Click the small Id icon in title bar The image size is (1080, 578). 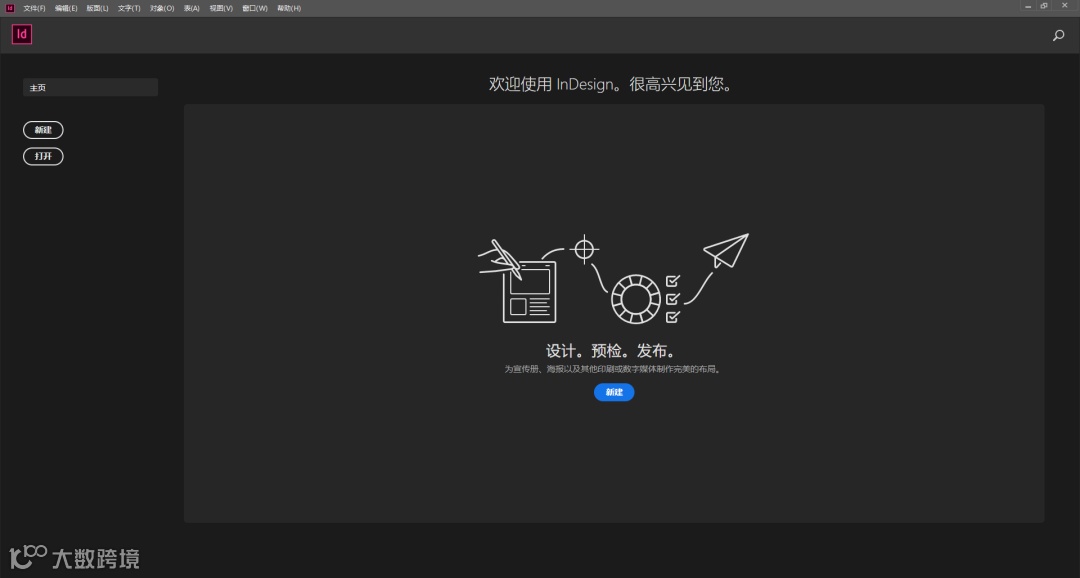pos(10,8)
